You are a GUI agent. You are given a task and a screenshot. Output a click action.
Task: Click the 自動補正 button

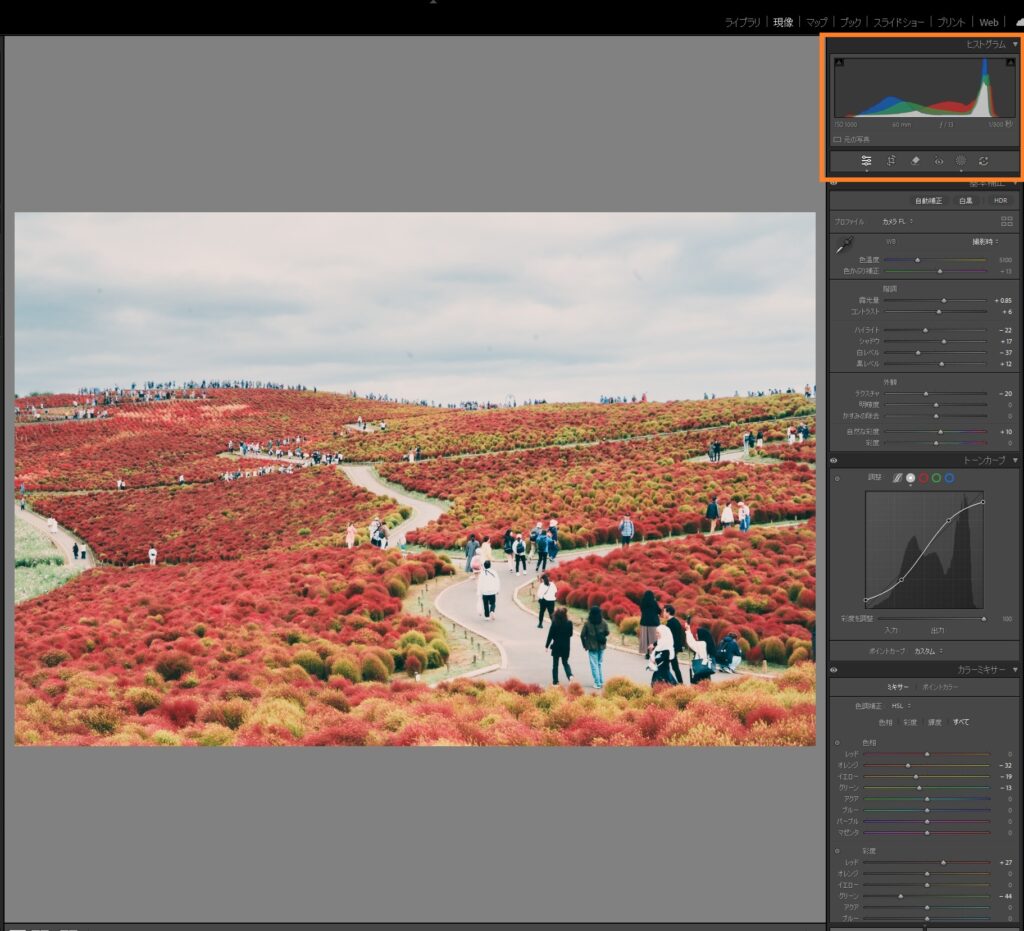928,200
